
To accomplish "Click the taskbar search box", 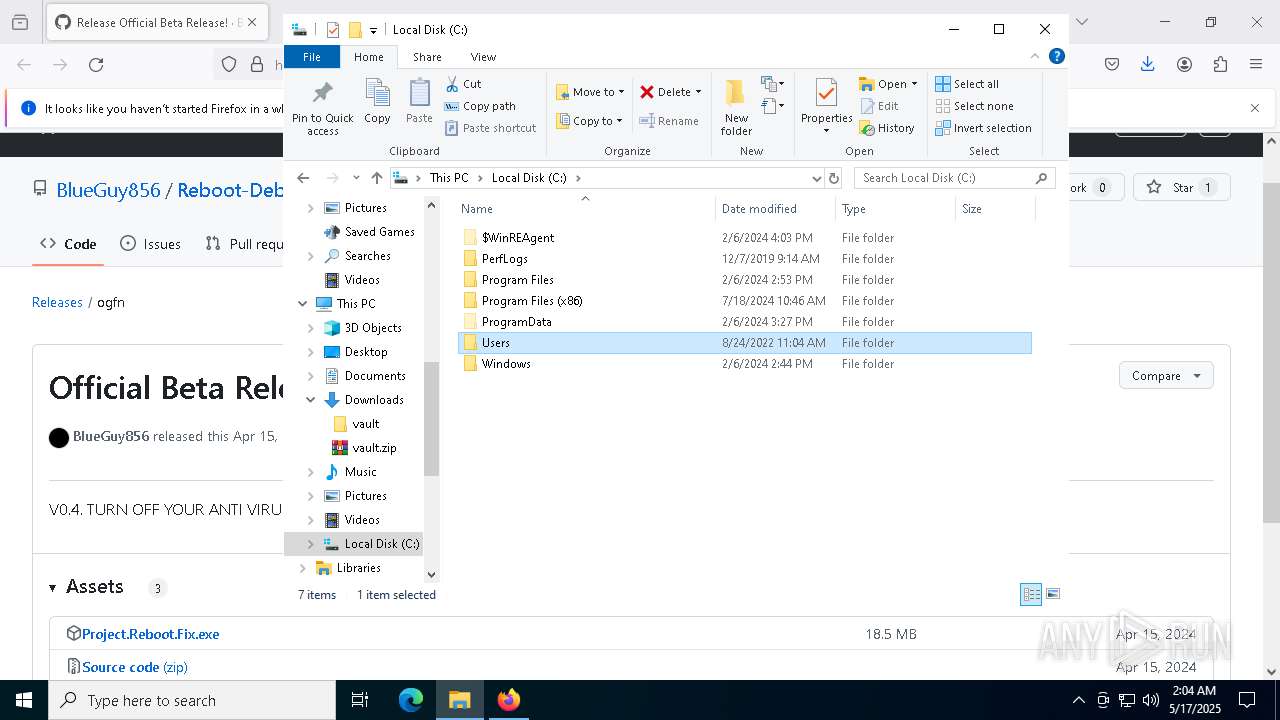I will (x=192, y=700).
